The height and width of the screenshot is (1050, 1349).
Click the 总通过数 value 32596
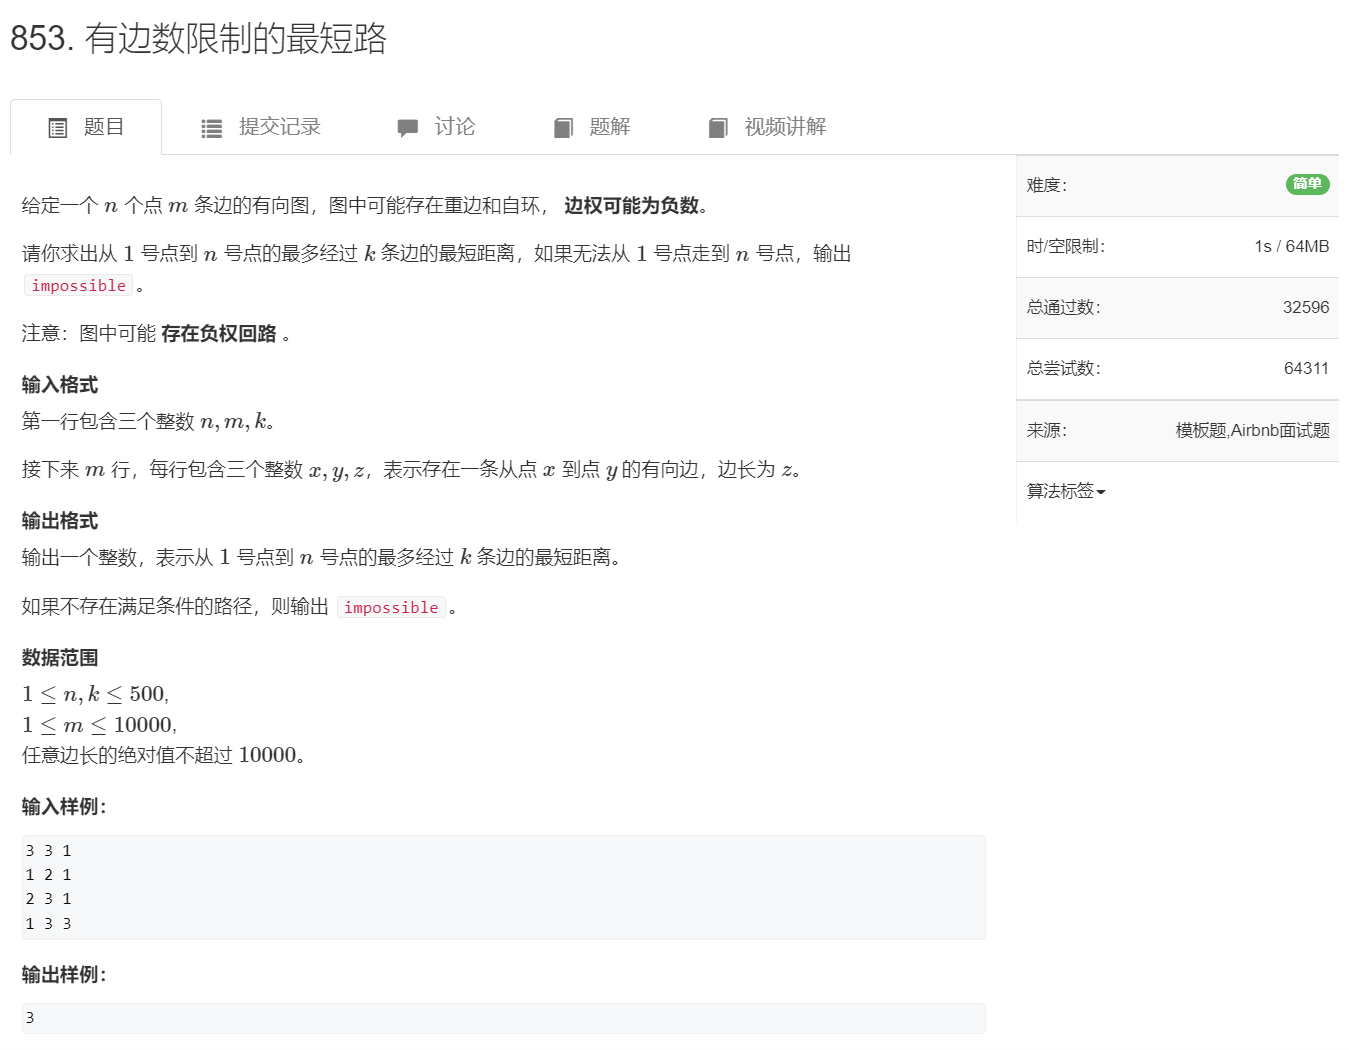[x=1306, y=307]
